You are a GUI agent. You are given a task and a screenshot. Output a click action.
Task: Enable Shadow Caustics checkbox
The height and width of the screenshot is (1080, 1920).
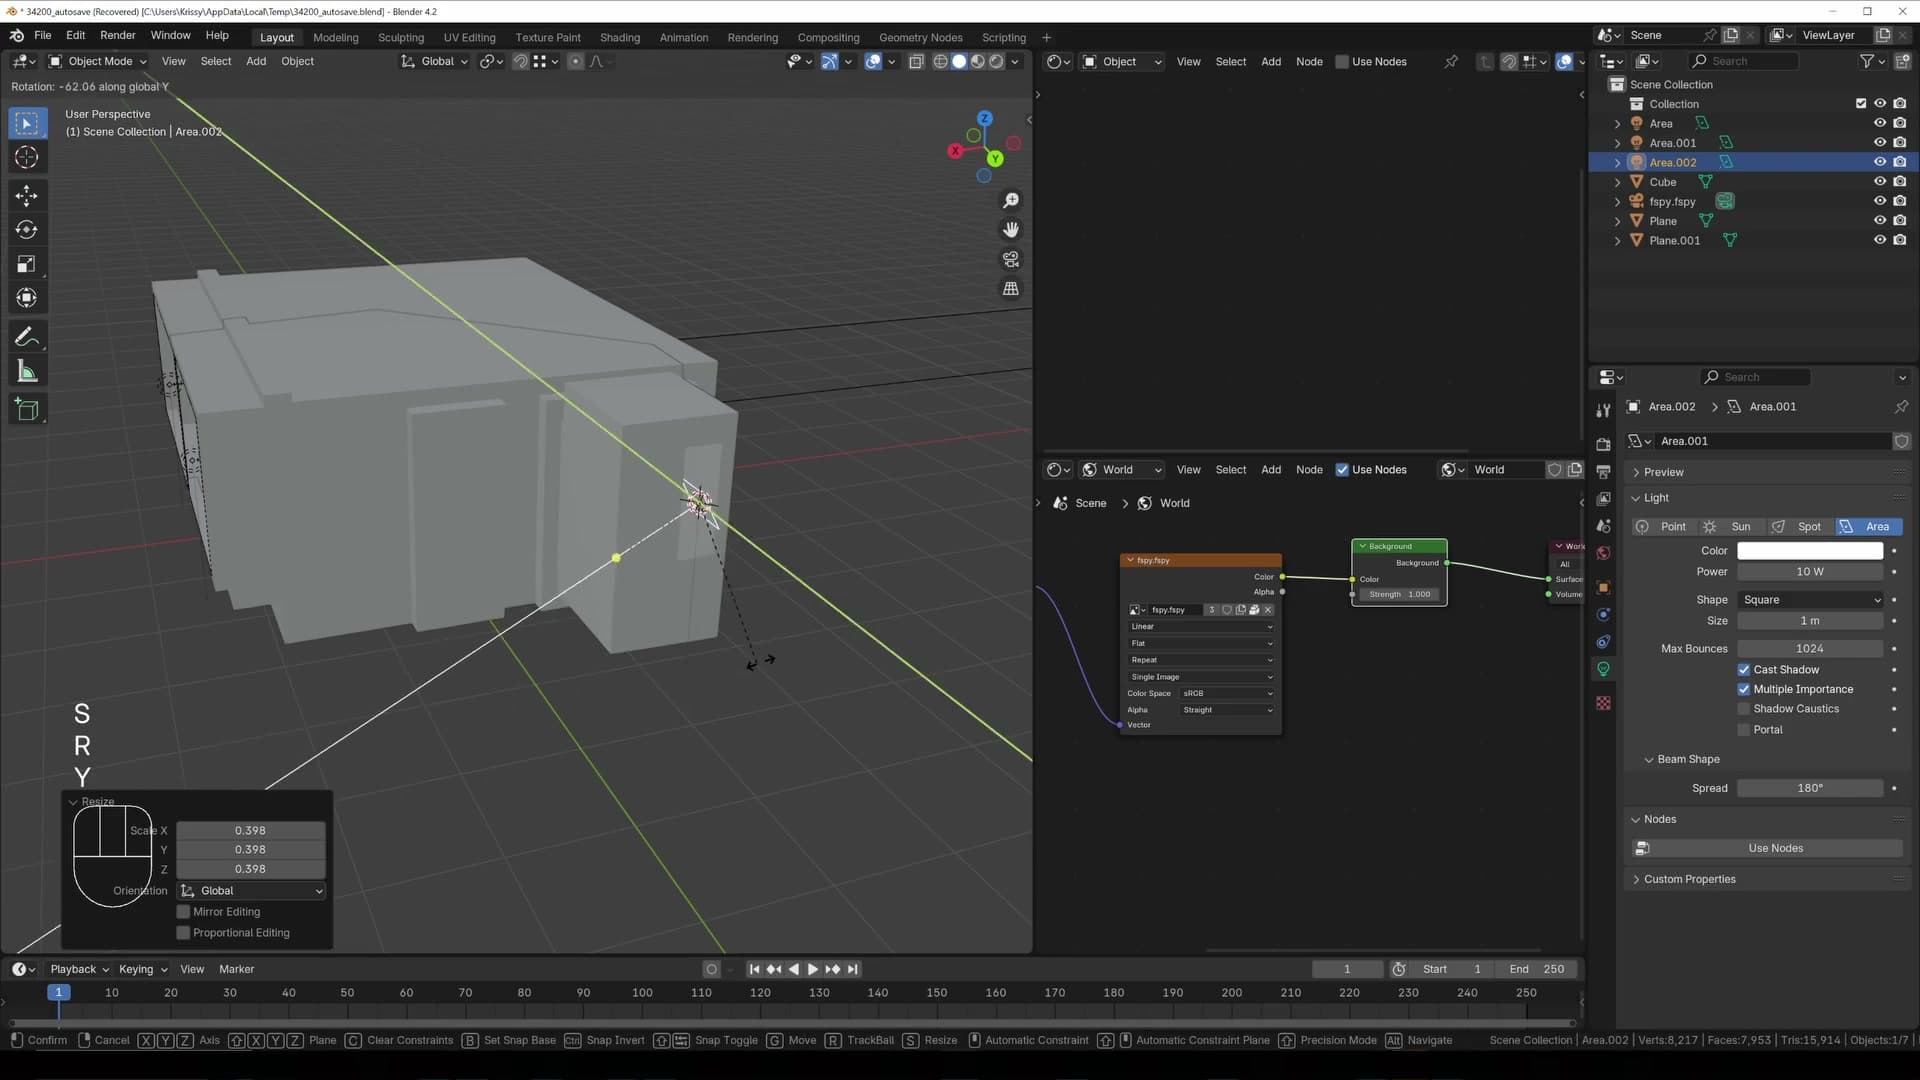(1743, 709)
